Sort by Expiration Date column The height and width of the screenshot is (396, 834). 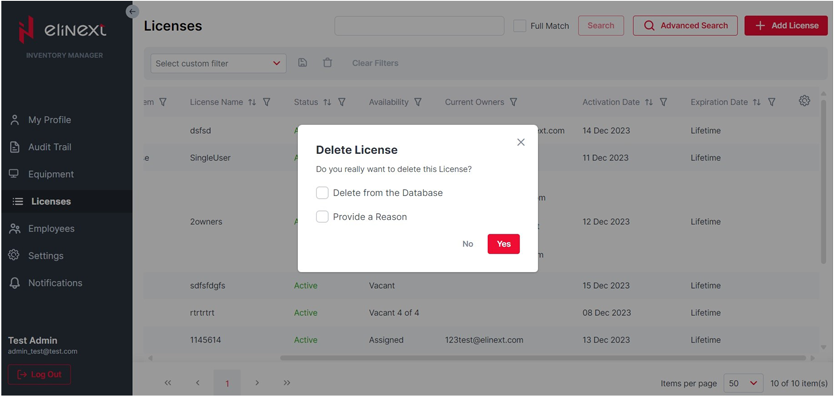[757, 102]
